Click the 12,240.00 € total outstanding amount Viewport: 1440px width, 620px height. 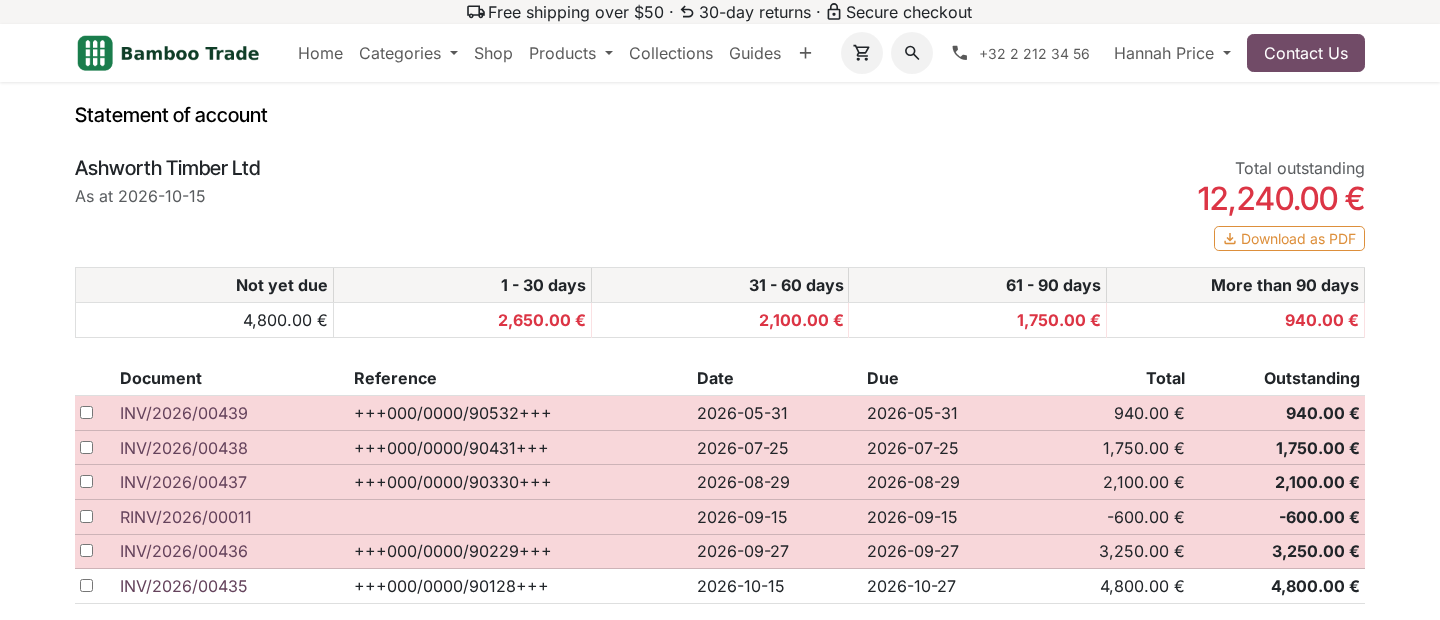[1281, 199]
